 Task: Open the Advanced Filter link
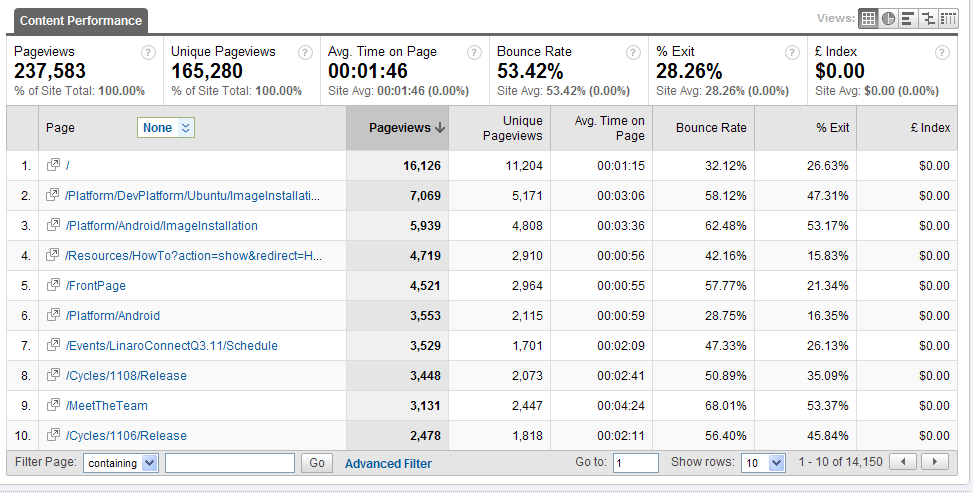click(388, 463)
